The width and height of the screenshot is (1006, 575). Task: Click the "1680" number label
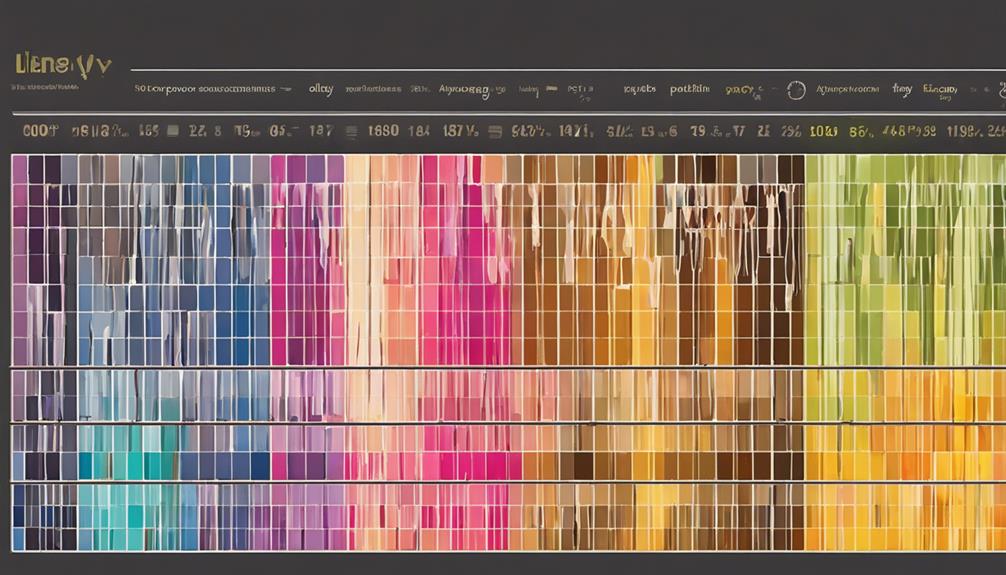coord(383,130)
